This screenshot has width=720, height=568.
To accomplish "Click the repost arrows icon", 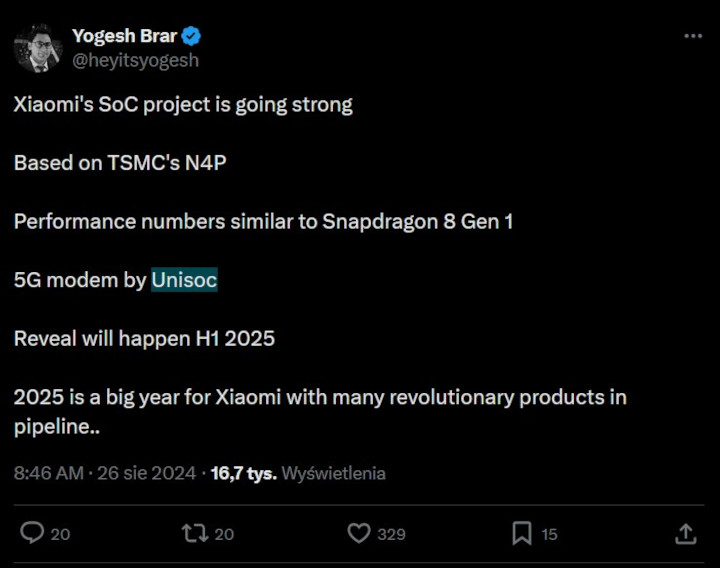I will 194,534.
